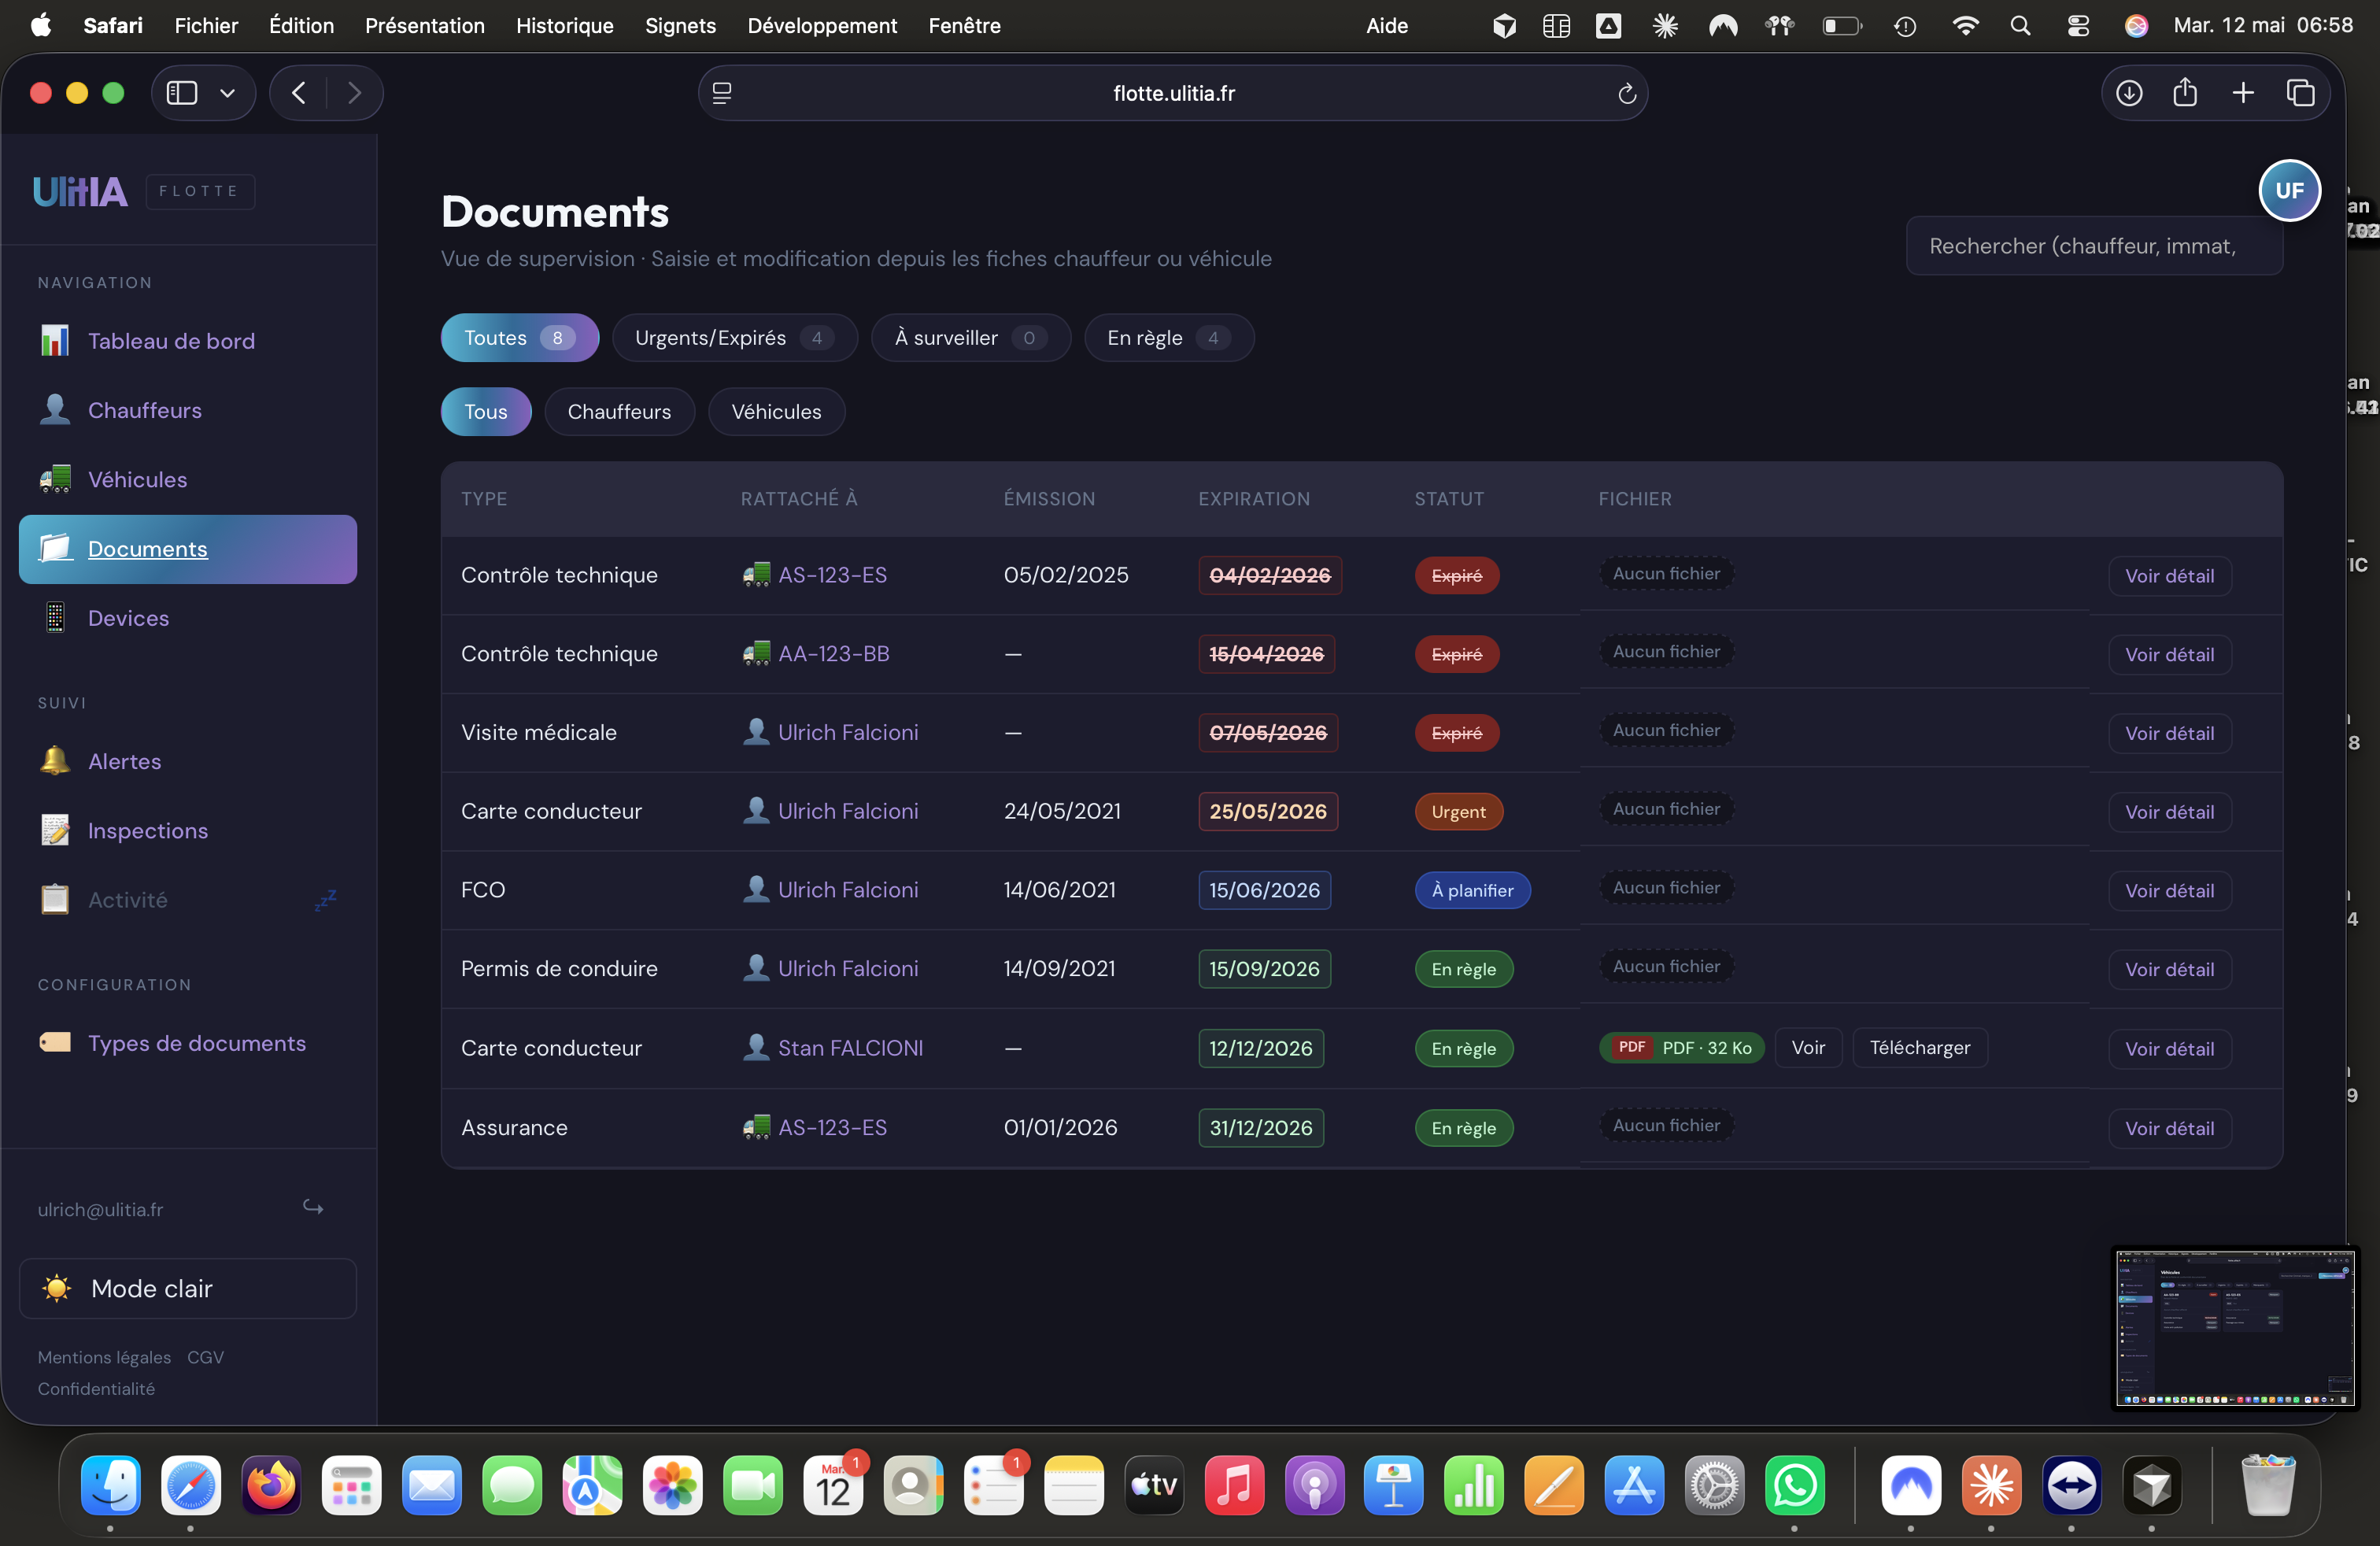Open Voir détail for Visite médicale
This screenshot has width=2380, height=1546.
2169,734
